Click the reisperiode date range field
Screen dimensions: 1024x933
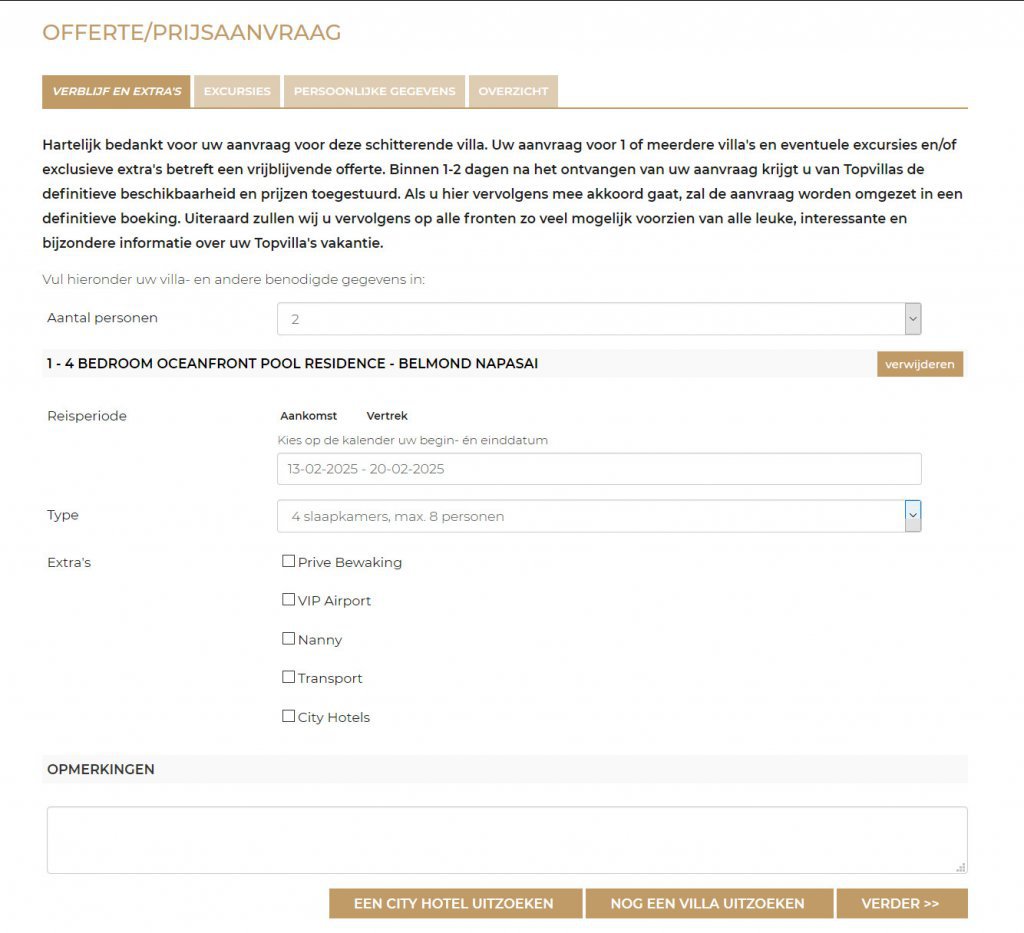(599, 469)
